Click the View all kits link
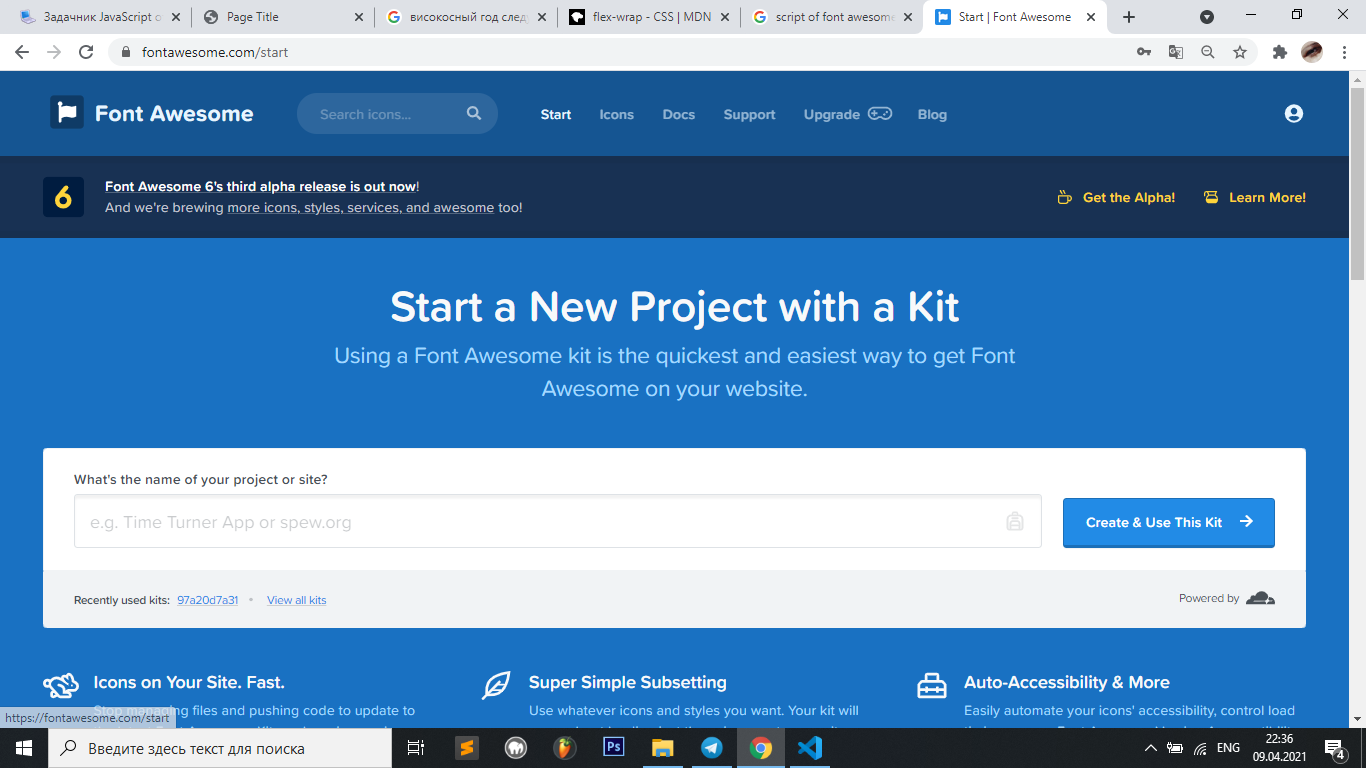The height and width of the screenshot is (768, 1366). [296, 600]
